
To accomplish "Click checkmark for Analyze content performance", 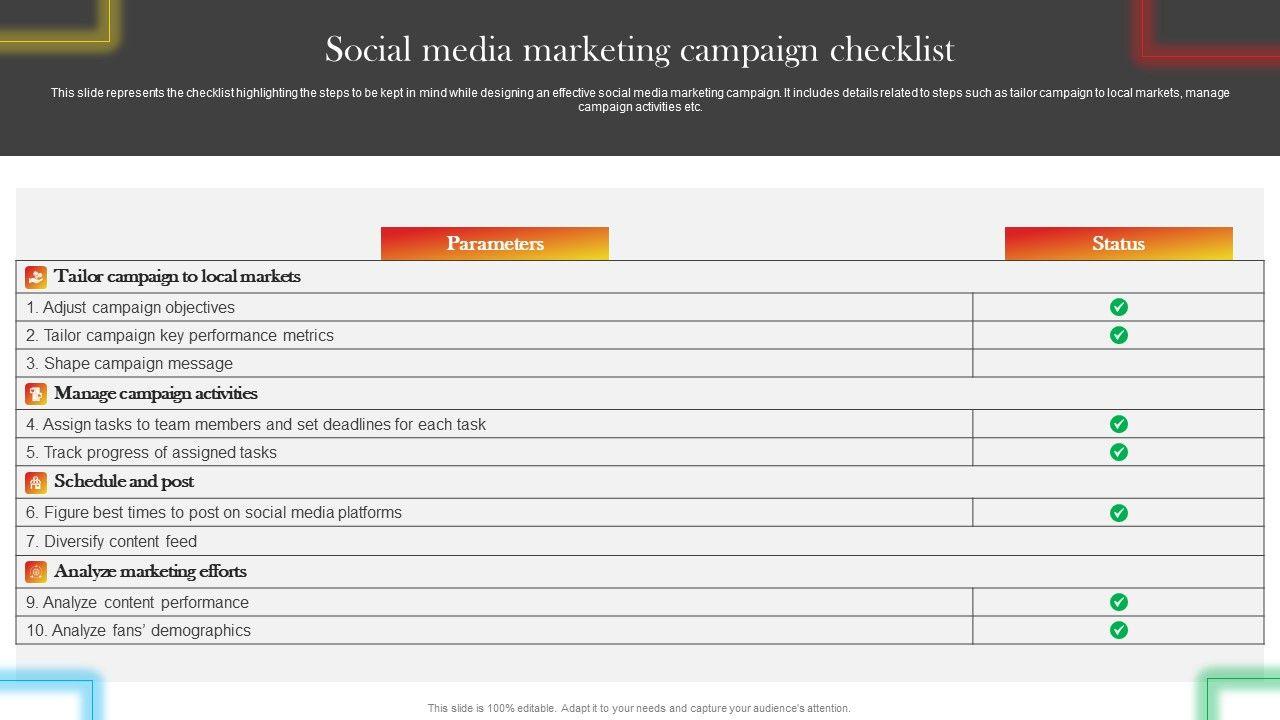I will (x=1118, y=602).
